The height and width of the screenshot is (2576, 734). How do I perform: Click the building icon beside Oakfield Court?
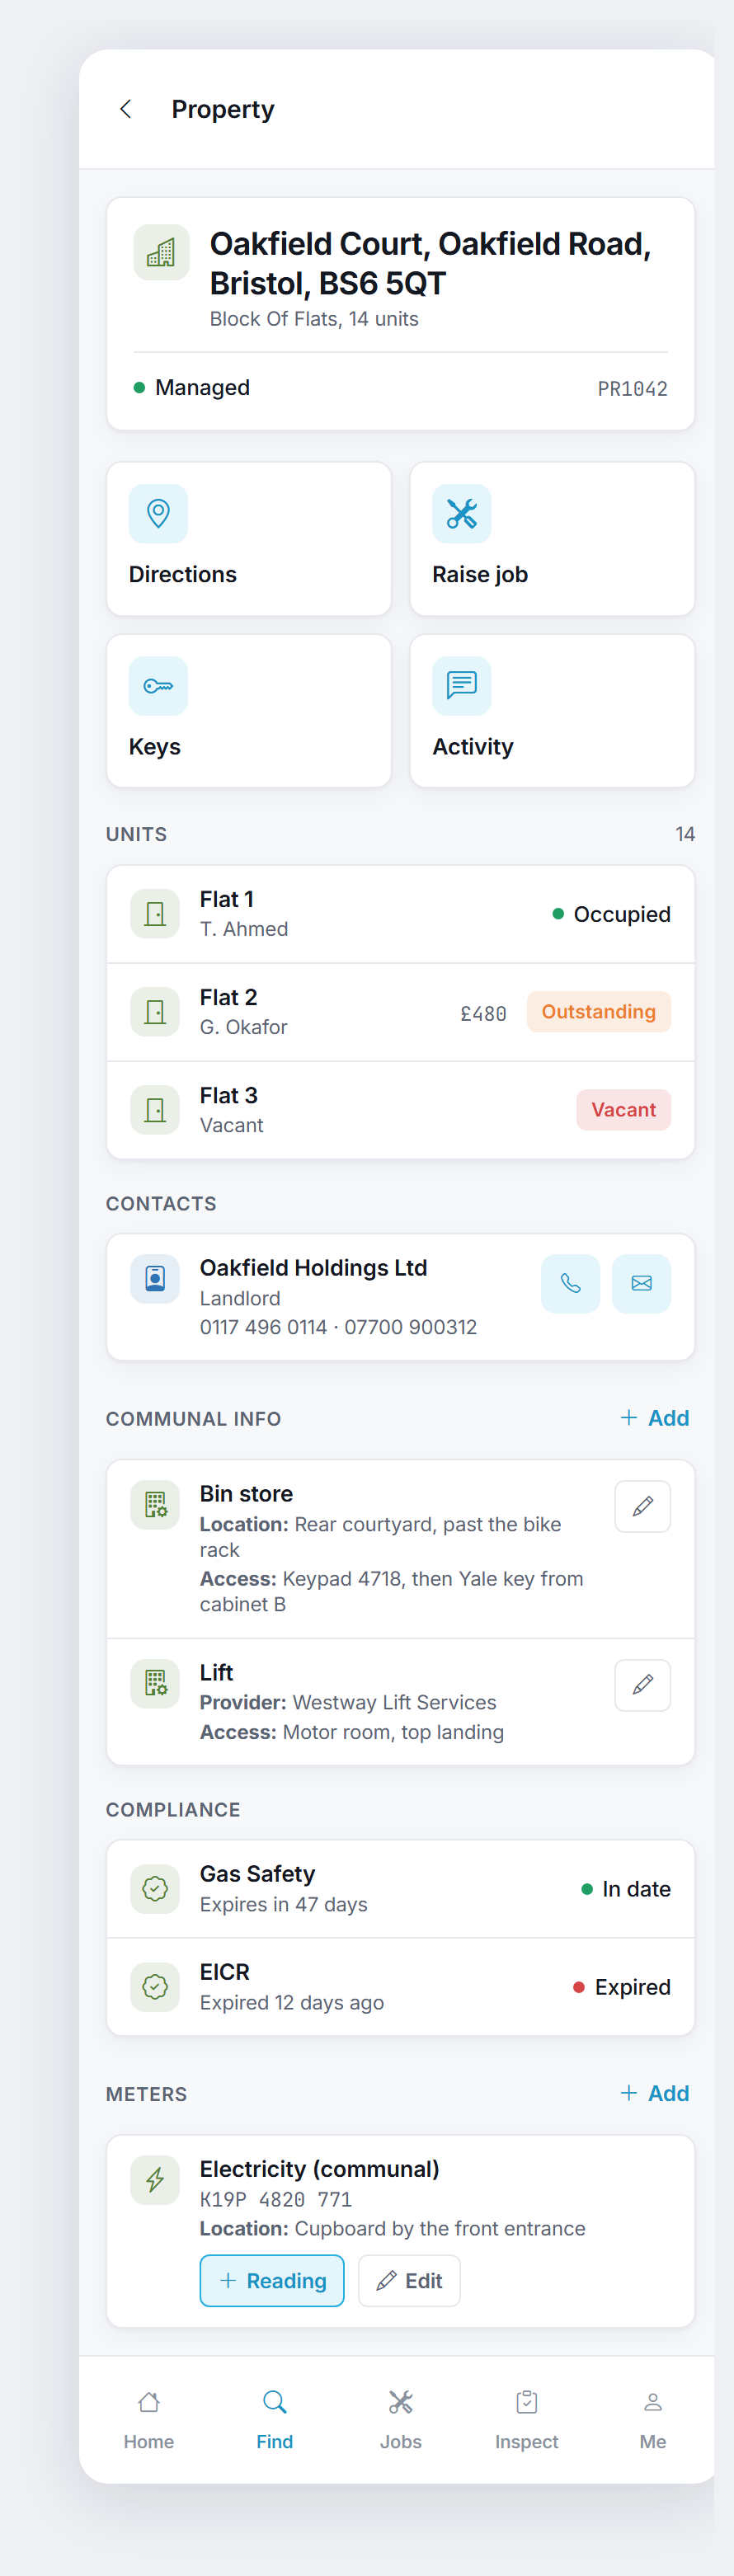(161, 252)
